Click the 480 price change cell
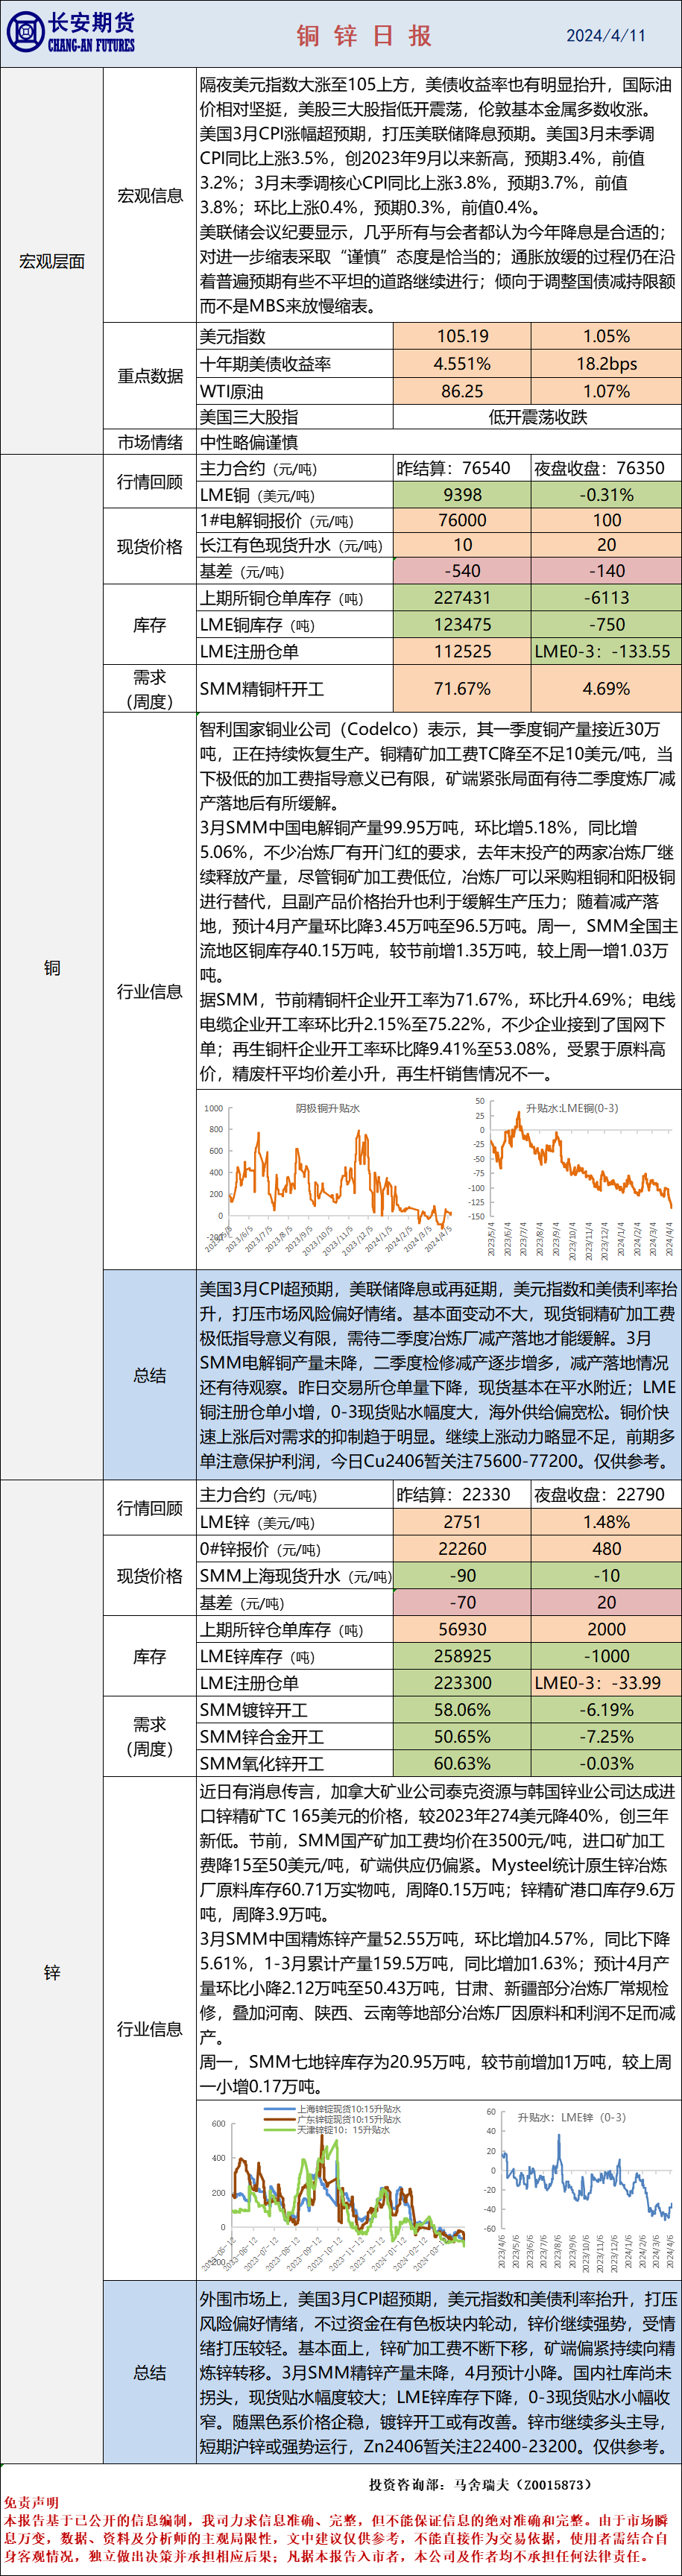This screenshot has height=2576, width=682. [606, 1549]
